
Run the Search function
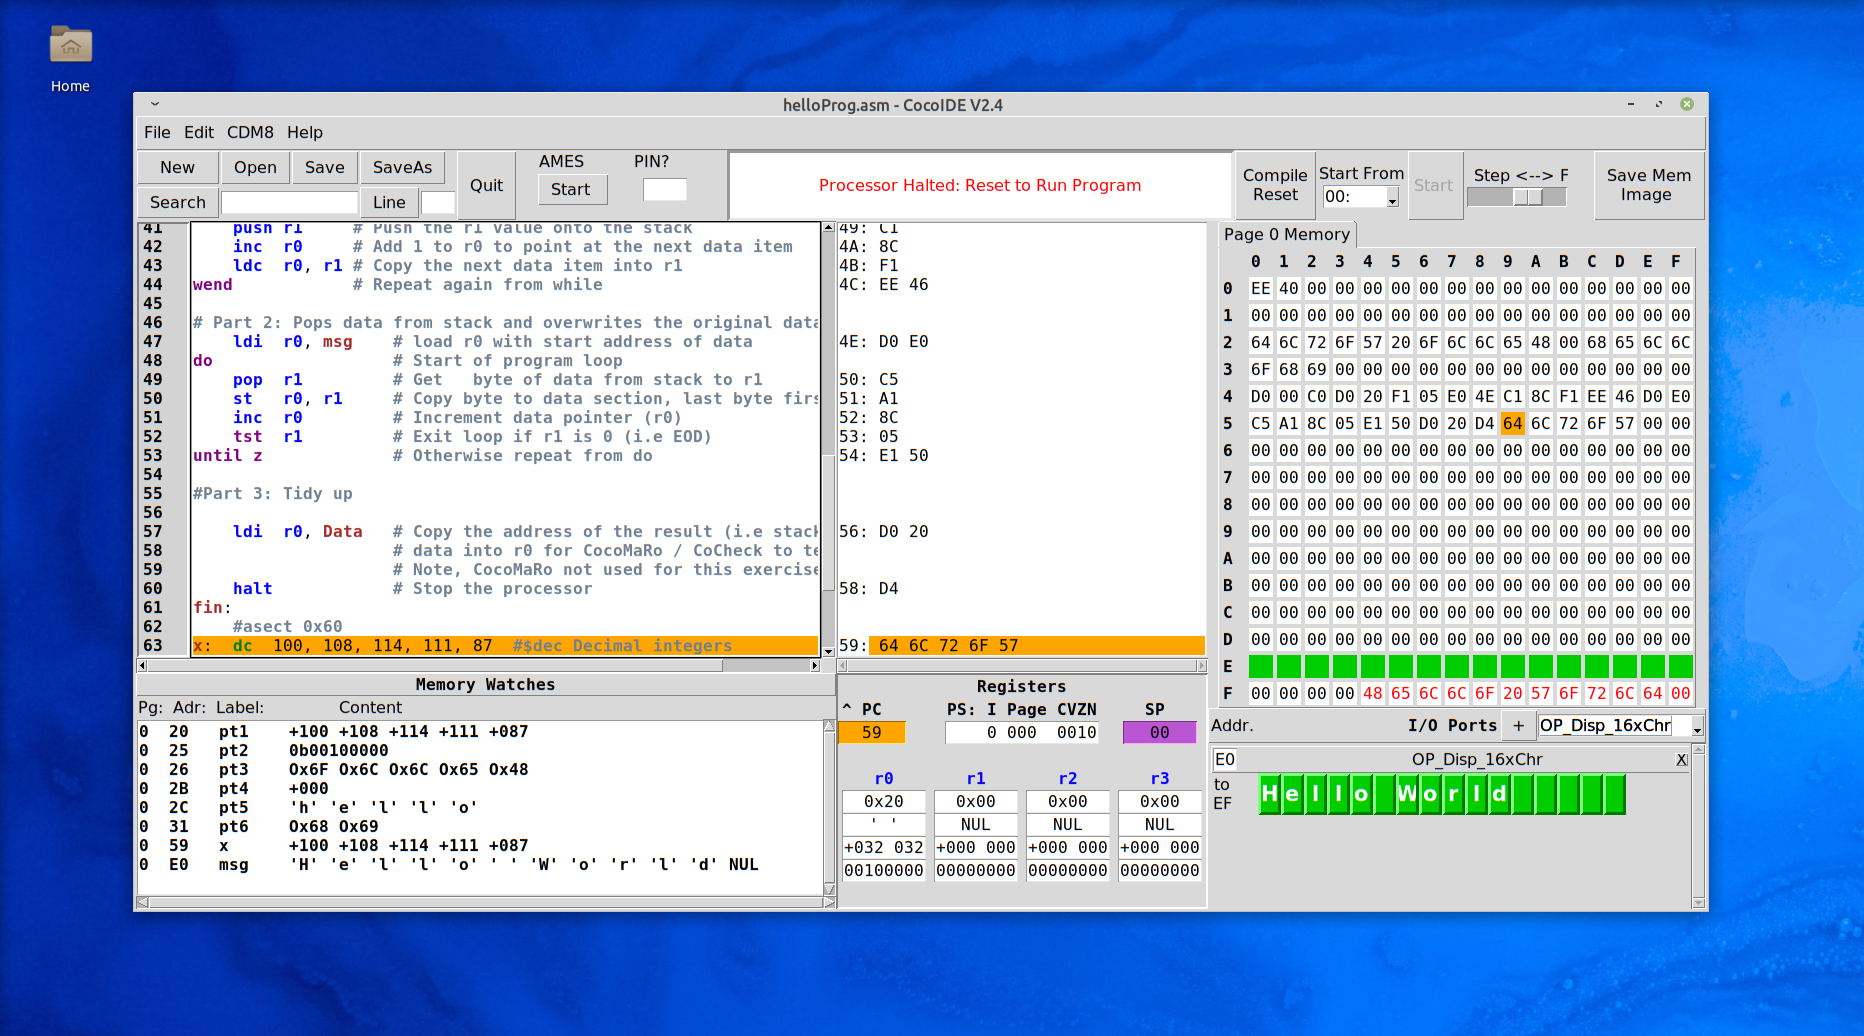(x=176, y=202)
